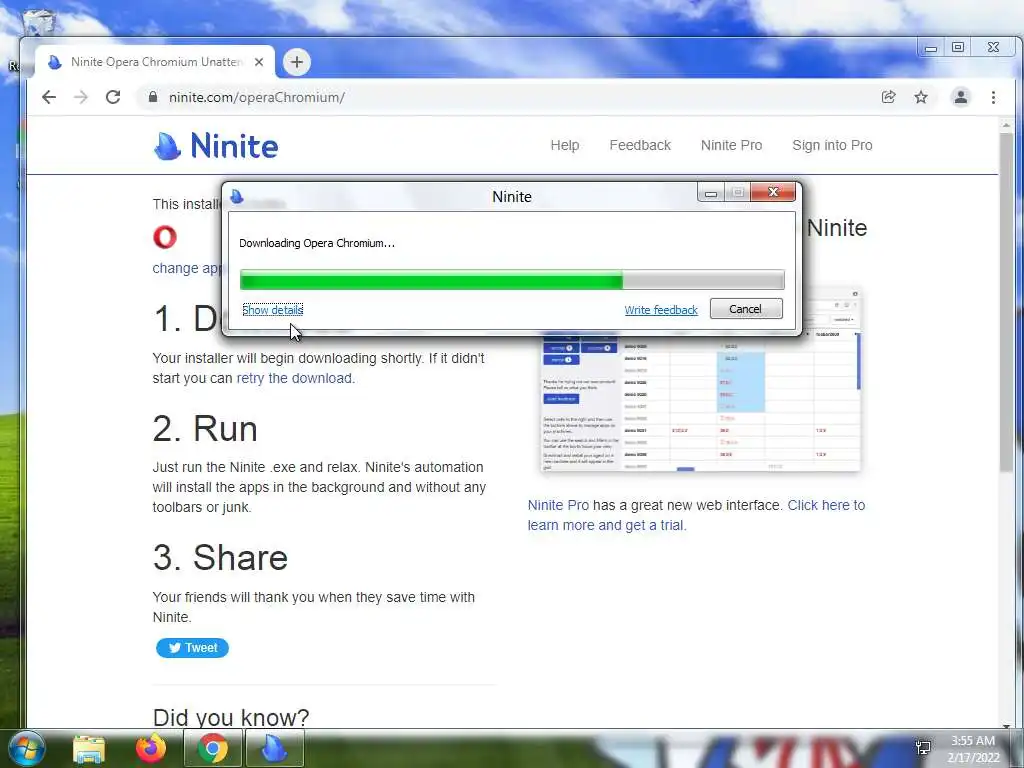This screenshot has width=1024, height=768.
Task: Click the Ninite logo on the page
Action: (216, 146)
